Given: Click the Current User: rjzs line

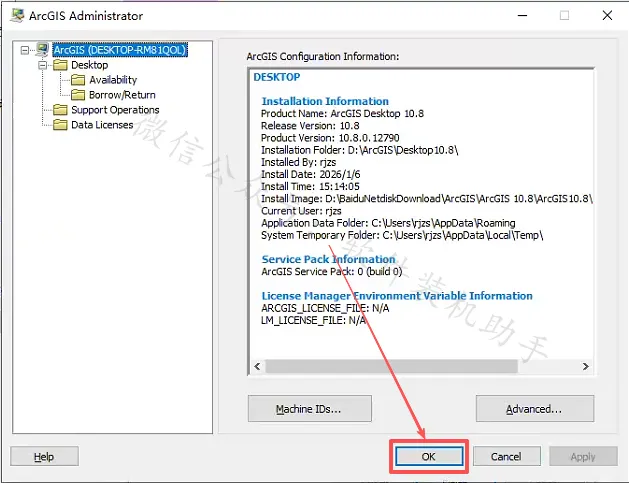Looking at the screenshot, I should (x=301, y=211).
